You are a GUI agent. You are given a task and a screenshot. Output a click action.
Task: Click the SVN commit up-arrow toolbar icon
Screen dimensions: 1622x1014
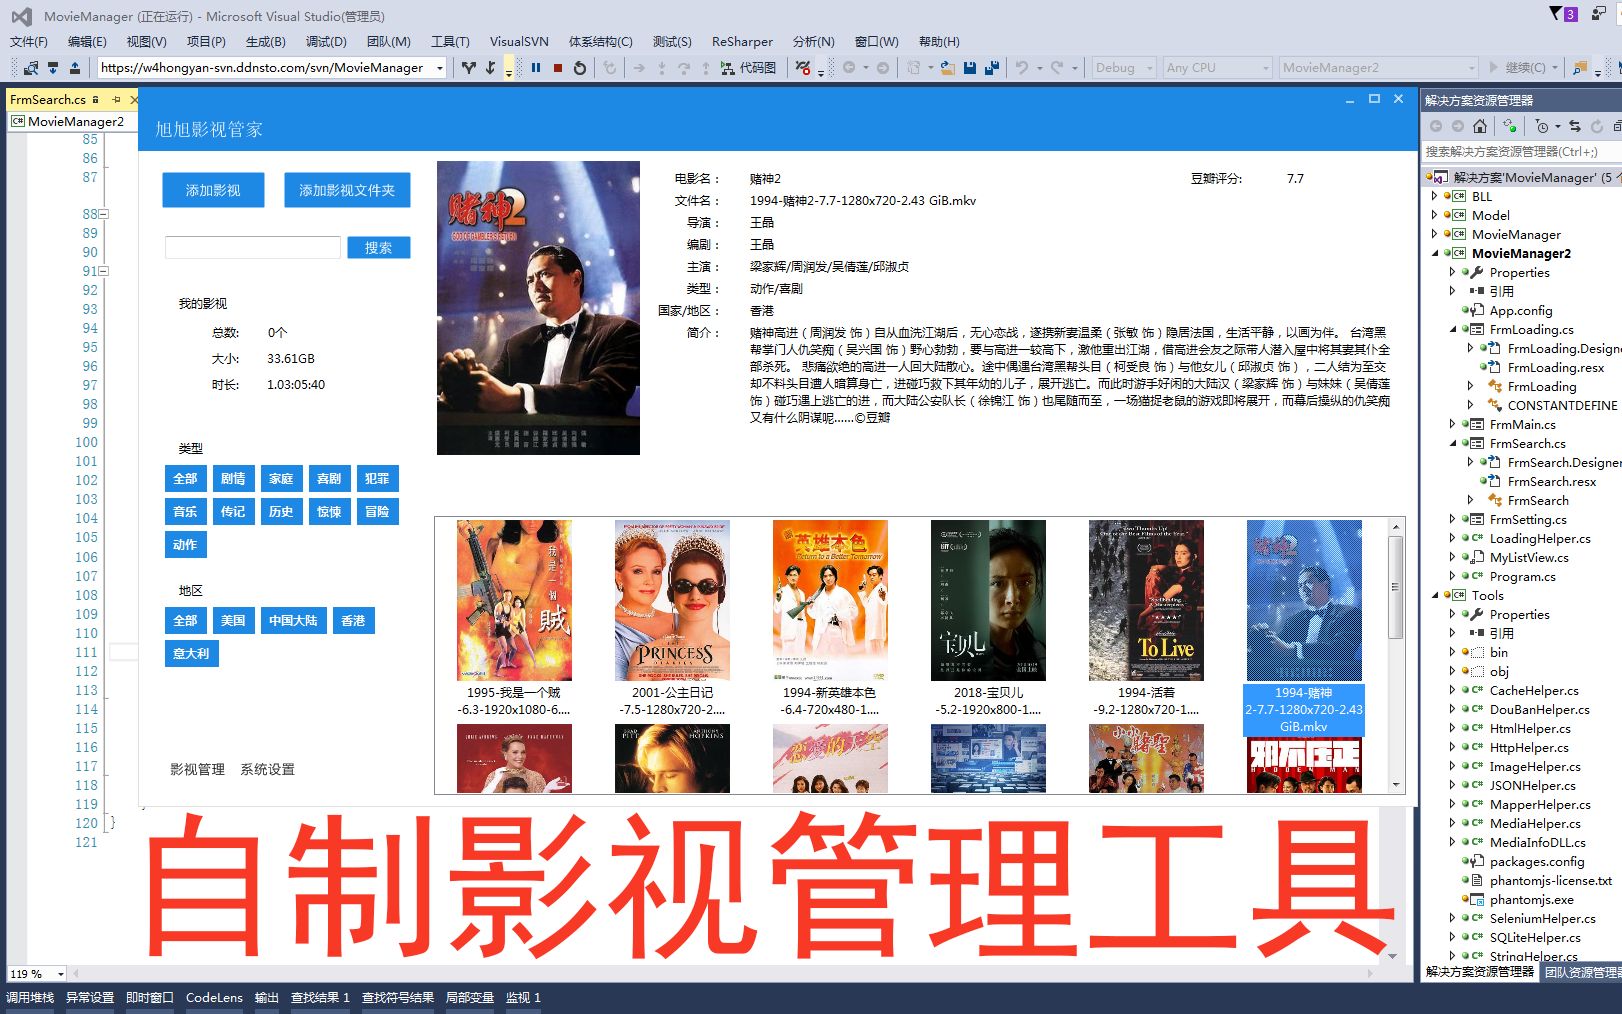(x=75, y=68)
